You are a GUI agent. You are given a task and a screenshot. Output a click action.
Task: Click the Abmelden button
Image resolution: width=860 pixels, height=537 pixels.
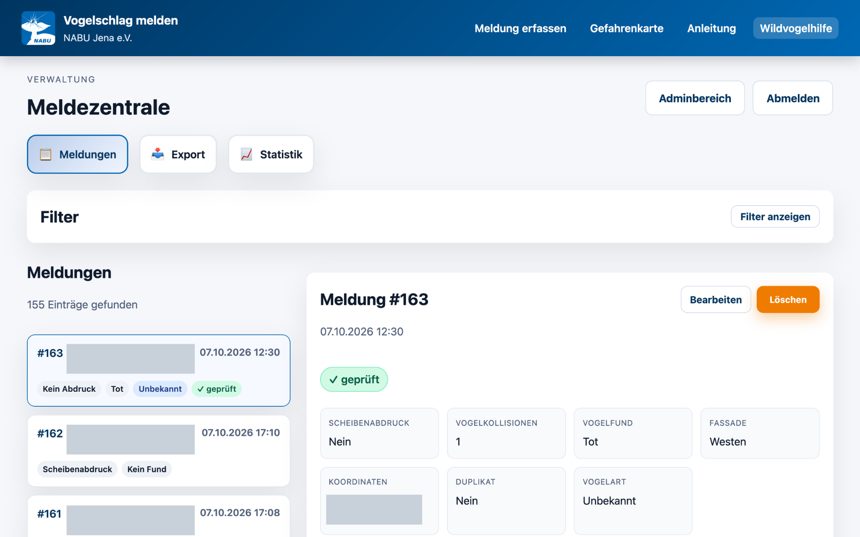[793, 98]
